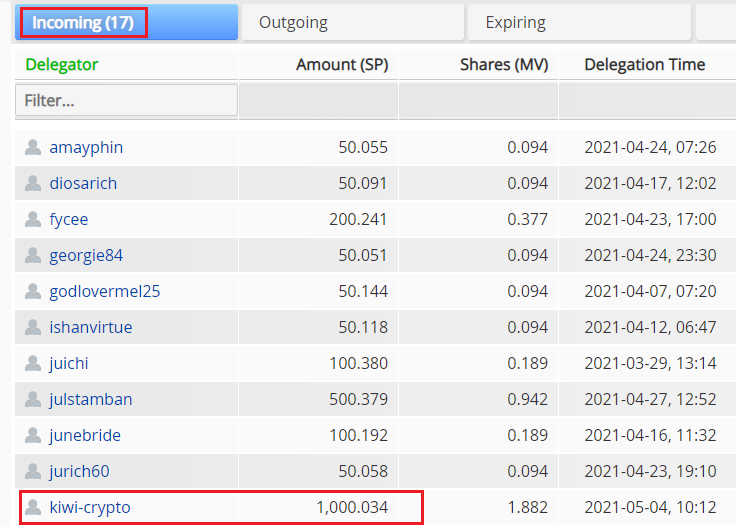Screen dimensions: 736x527
Task: Focus the Delegator Filter input field
Action: click(x=126, y=100)
